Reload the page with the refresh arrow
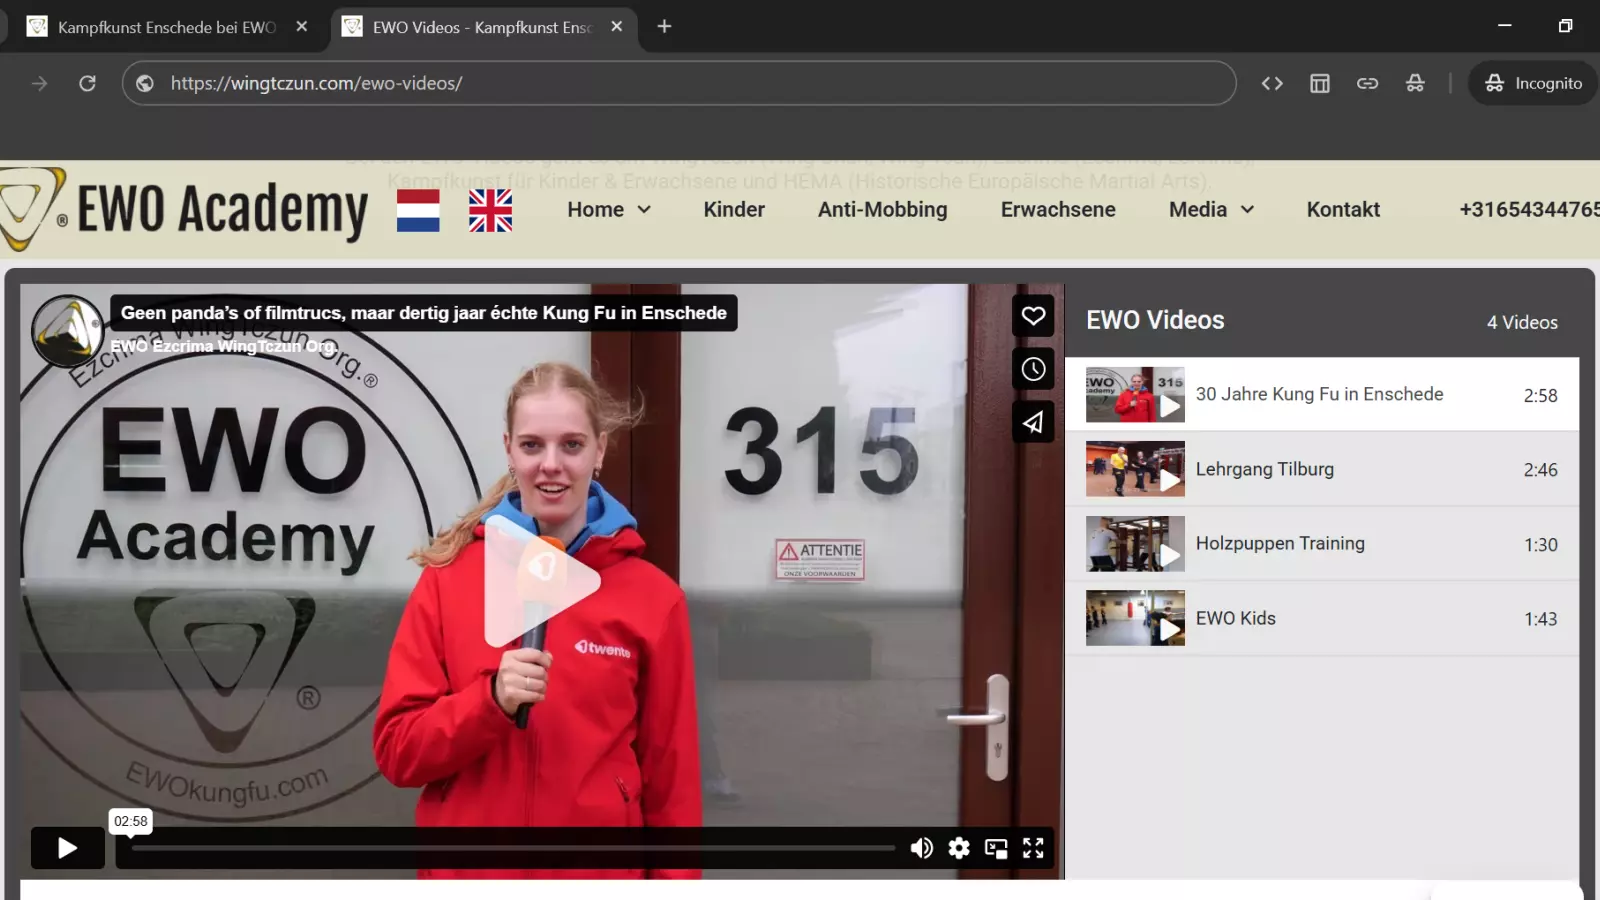Screen dimensions: 1600x900 (88, 83)
